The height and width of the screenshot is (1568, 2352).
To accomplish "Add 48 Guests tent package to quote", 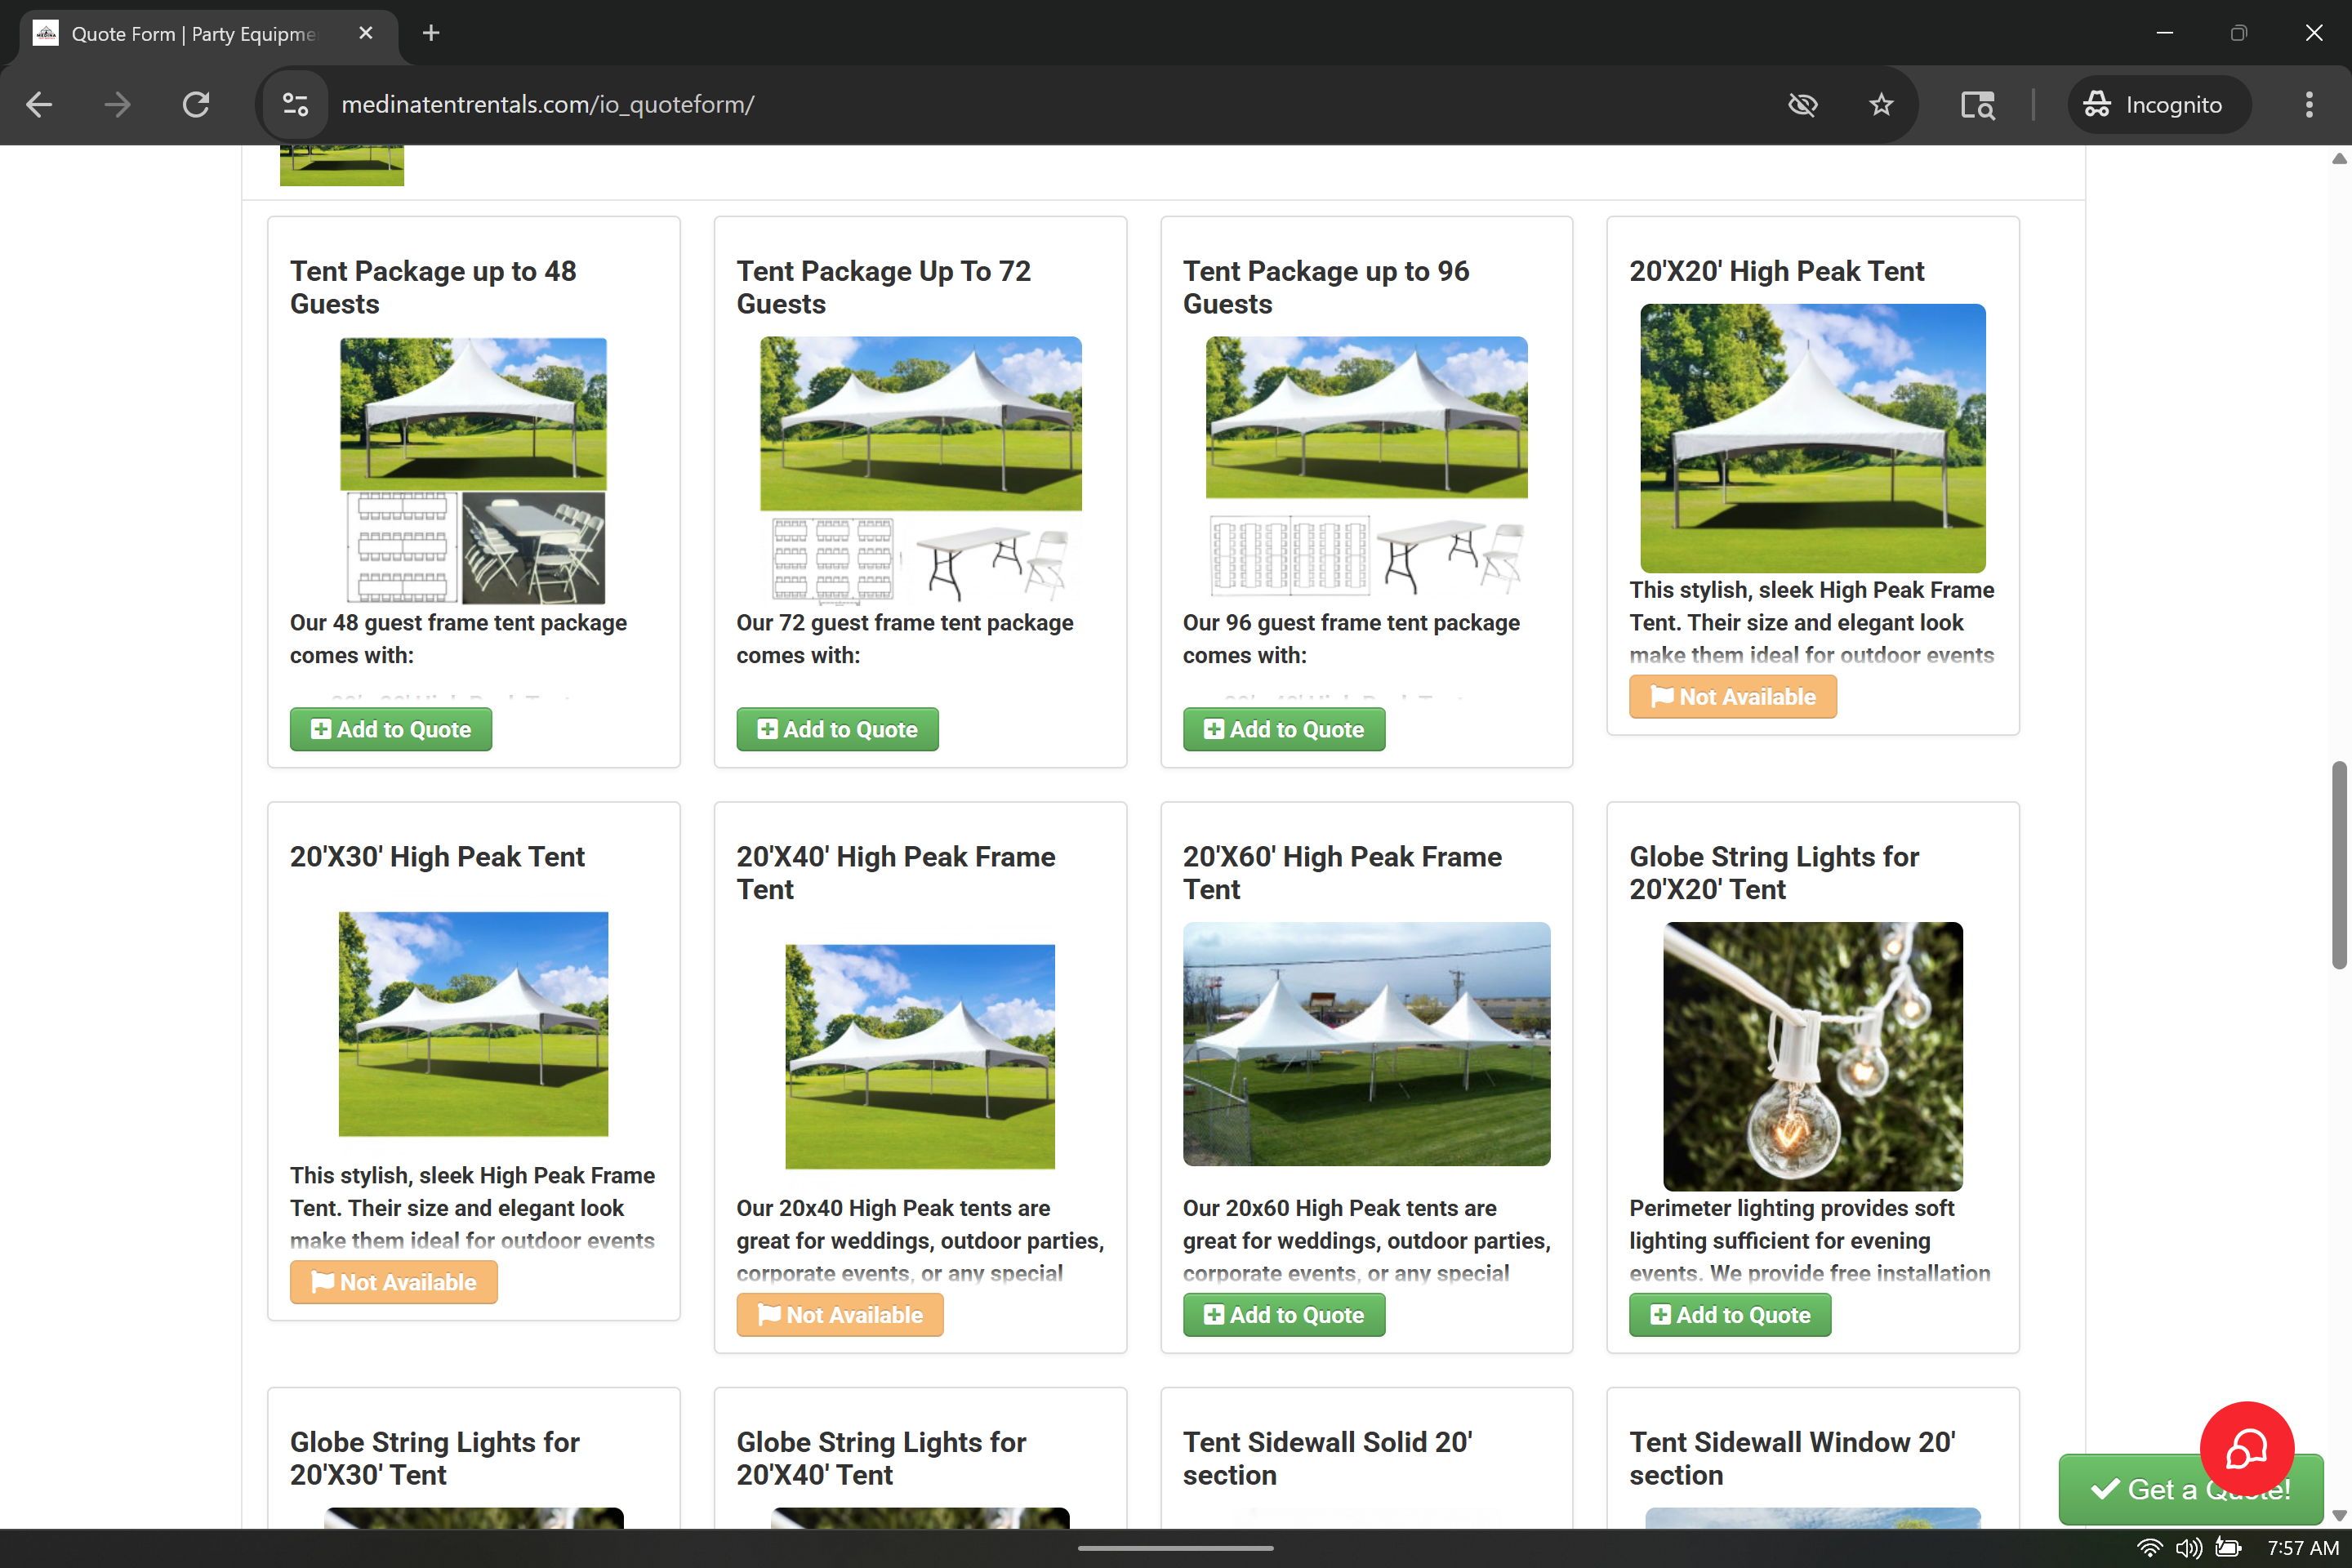I will [x=391, y=729].
